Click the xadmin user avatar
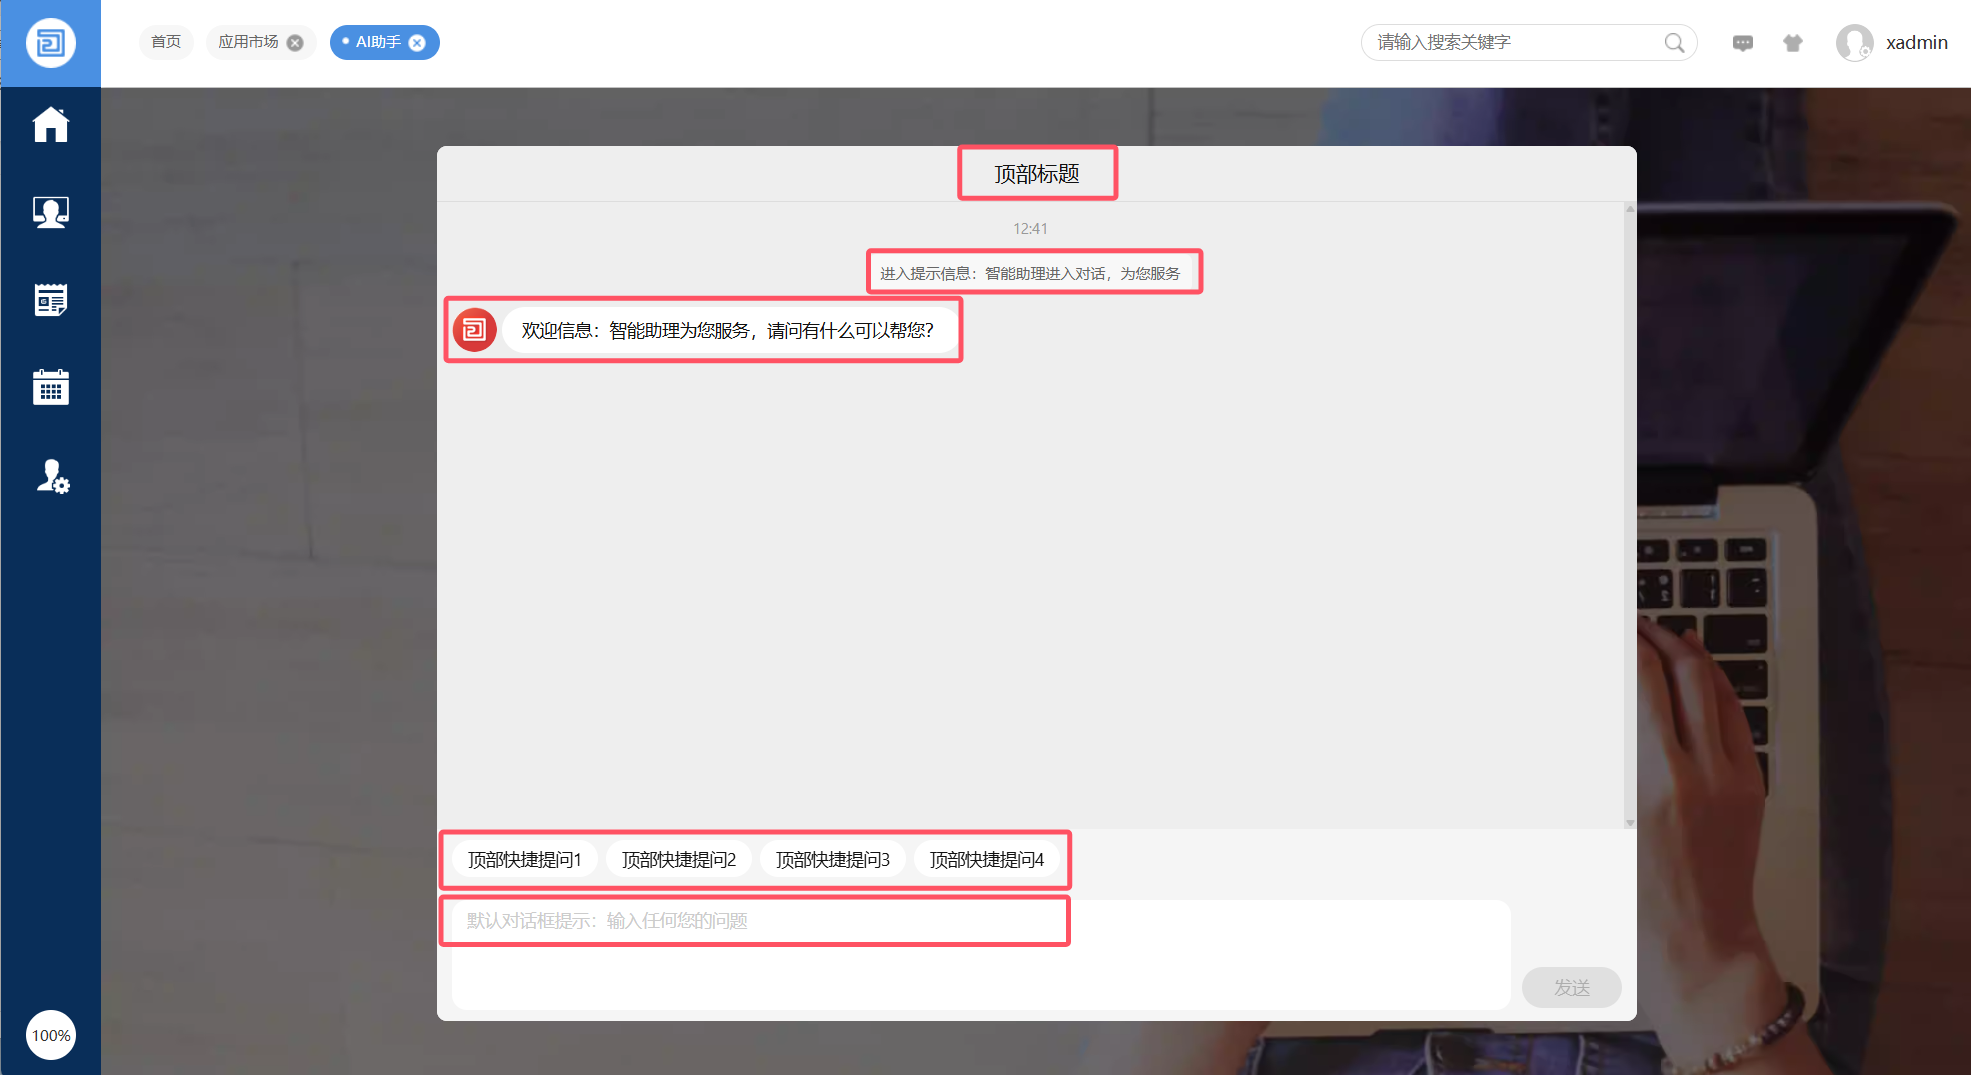Image resolution: width=1971 pixels, height=1075 pixels. (1854, 43)
